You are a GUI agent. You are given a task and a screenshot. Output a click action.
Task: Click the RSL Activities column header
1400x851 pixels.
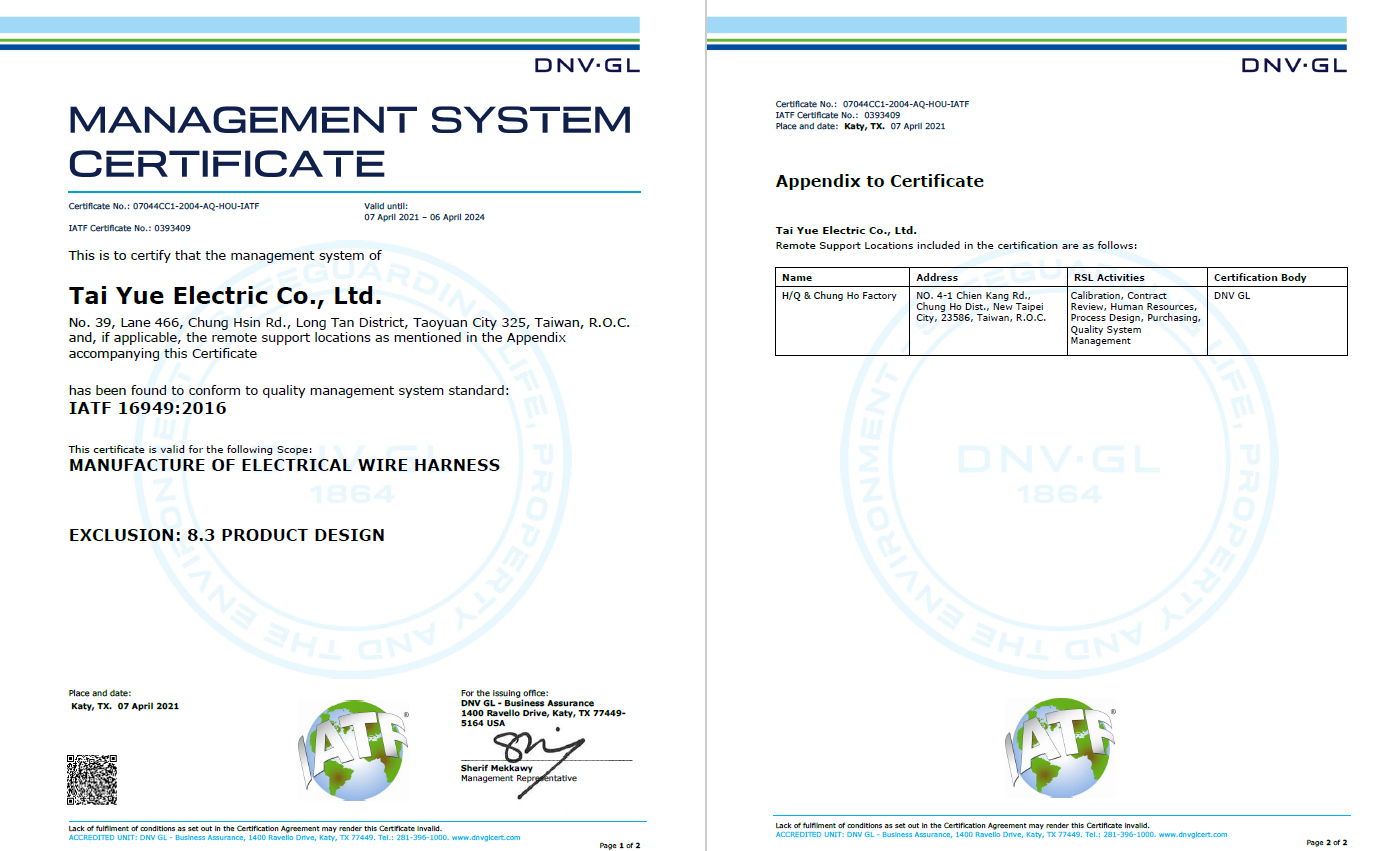point(1108,277)
